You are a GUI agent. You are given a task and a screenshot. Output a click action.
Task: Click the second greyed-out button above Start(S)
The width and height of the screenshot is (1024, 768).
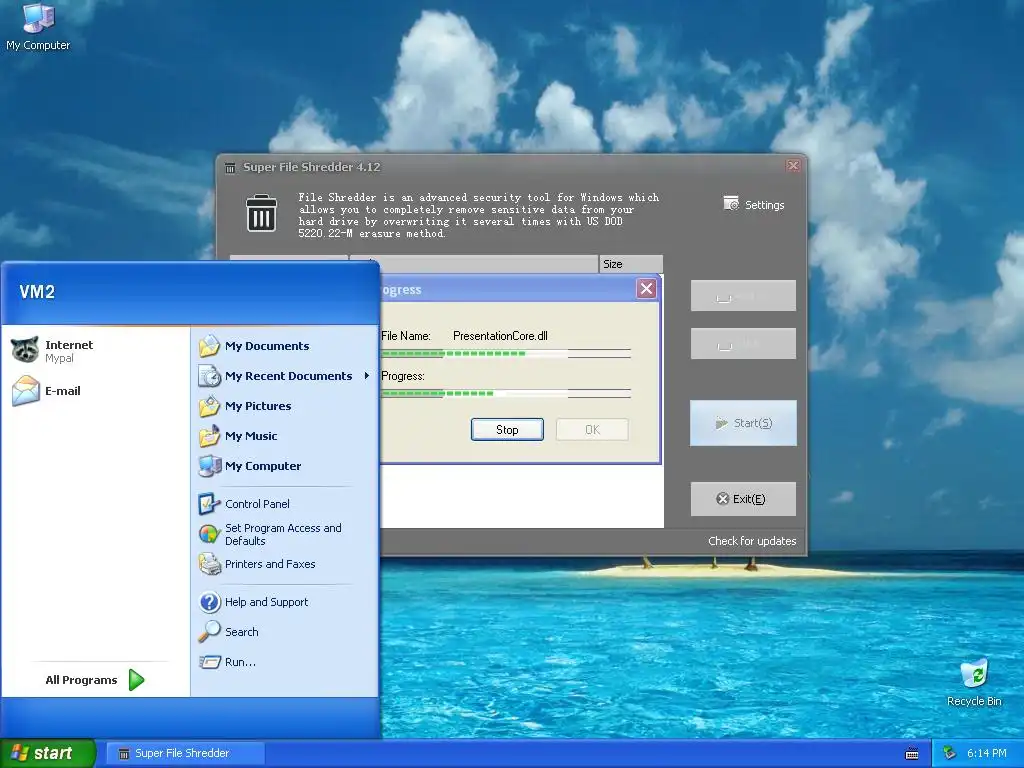click(743, 344)
